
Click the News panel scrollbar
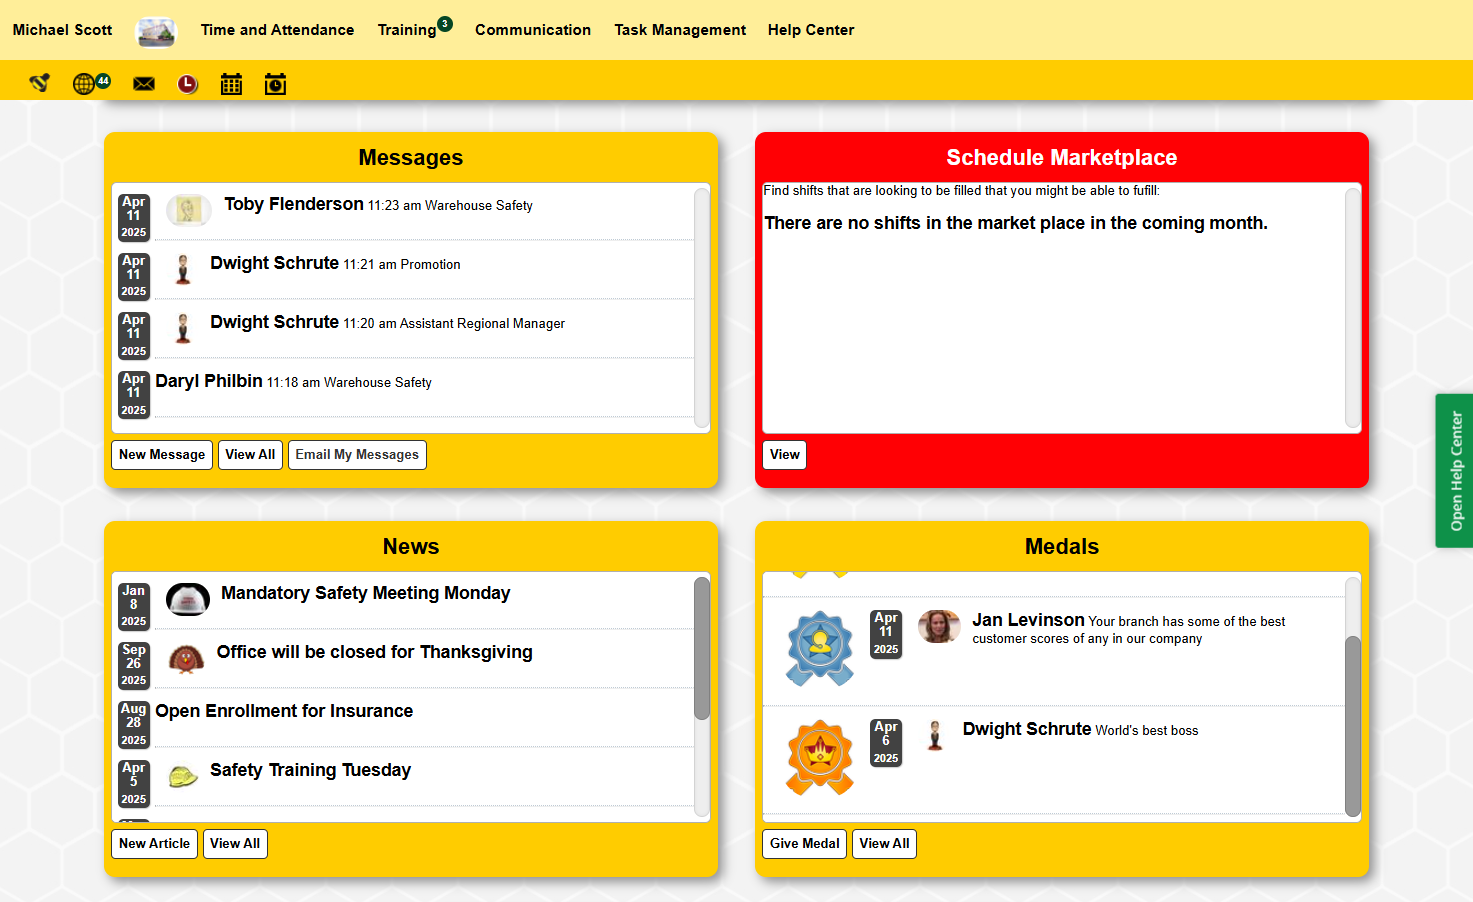tap(701, 648)
